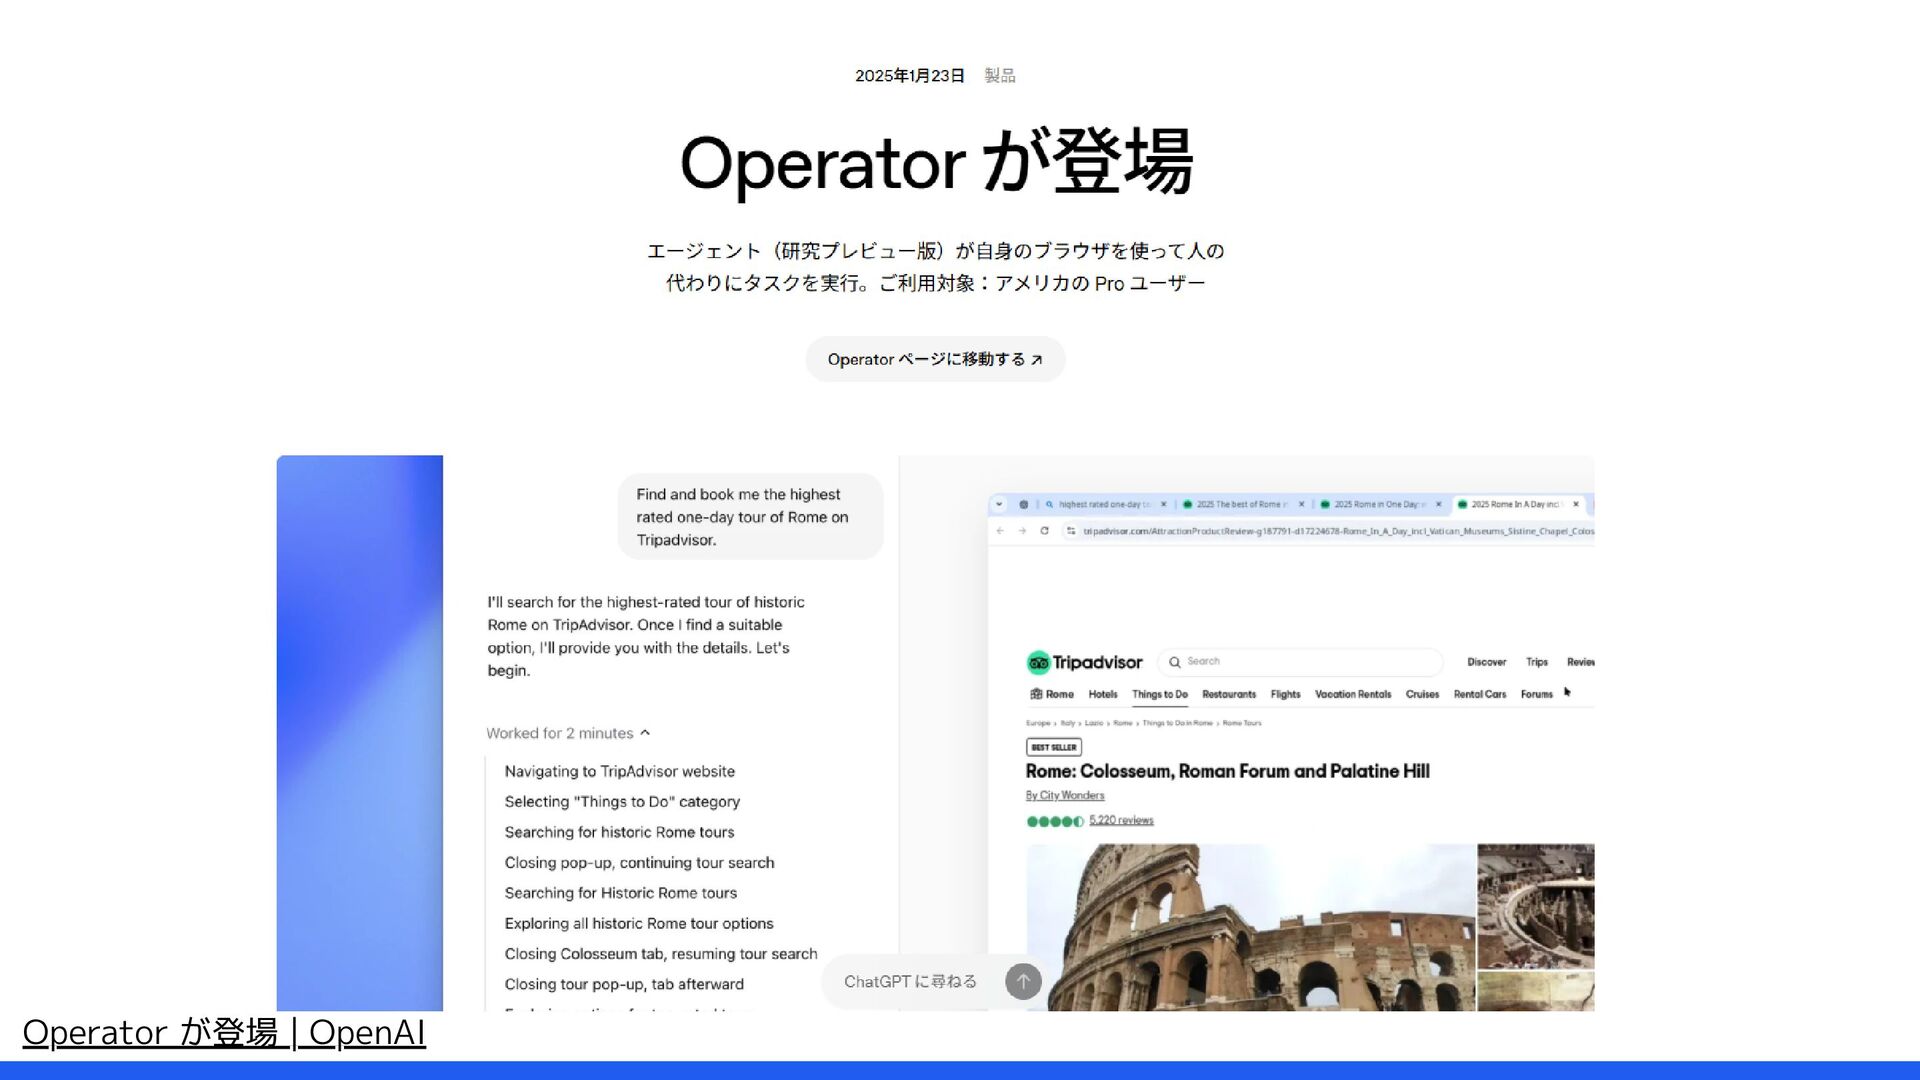Close the '2025 The best of Rome' tab

pyautogui.click(x=1301, y=505)
